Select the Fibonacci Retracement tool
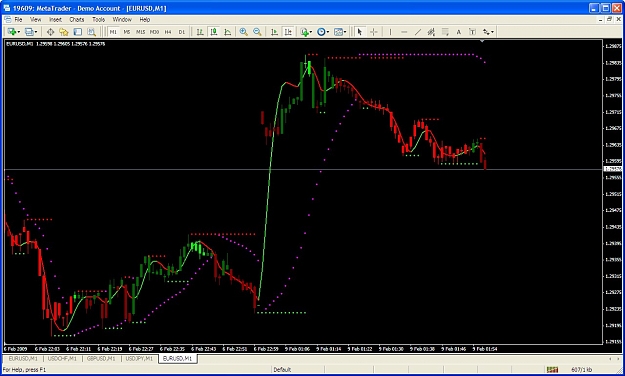This screenshot has height=376, width=625. pyautogui.click(x=445, y=32)
